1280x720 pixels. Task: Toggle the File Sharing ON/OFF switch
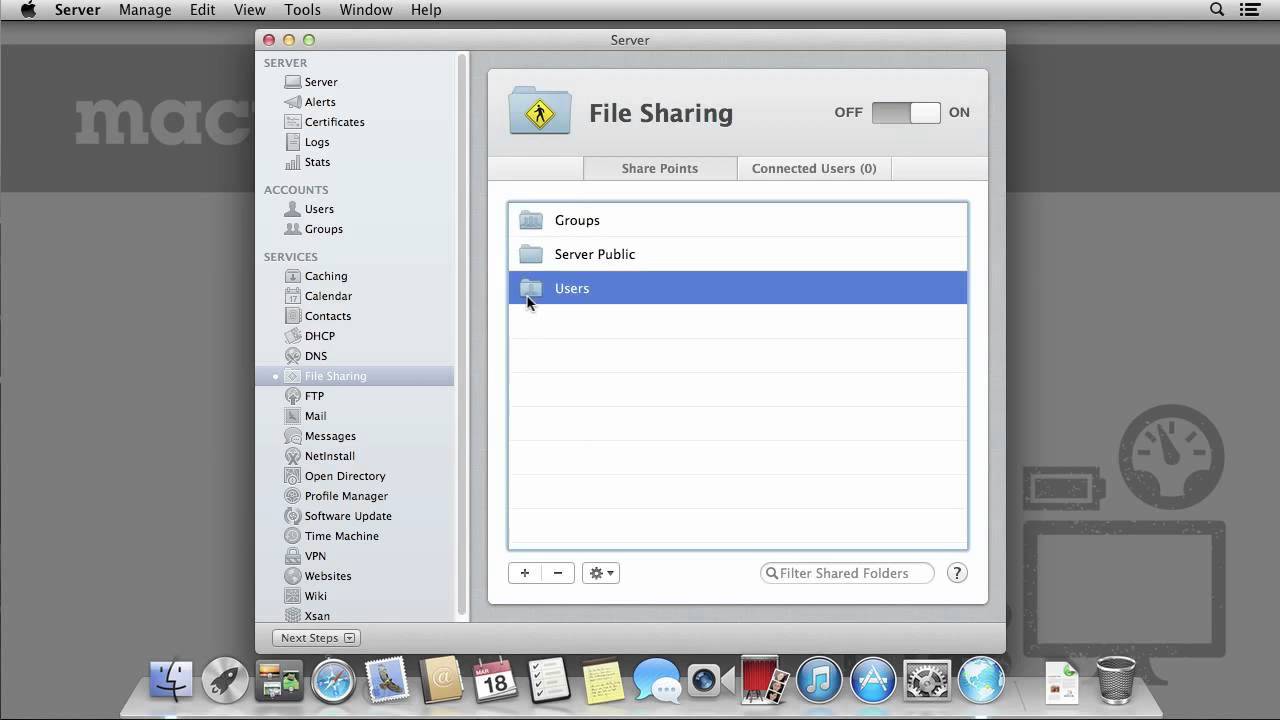pyautogui.click(x=906, y=113)
